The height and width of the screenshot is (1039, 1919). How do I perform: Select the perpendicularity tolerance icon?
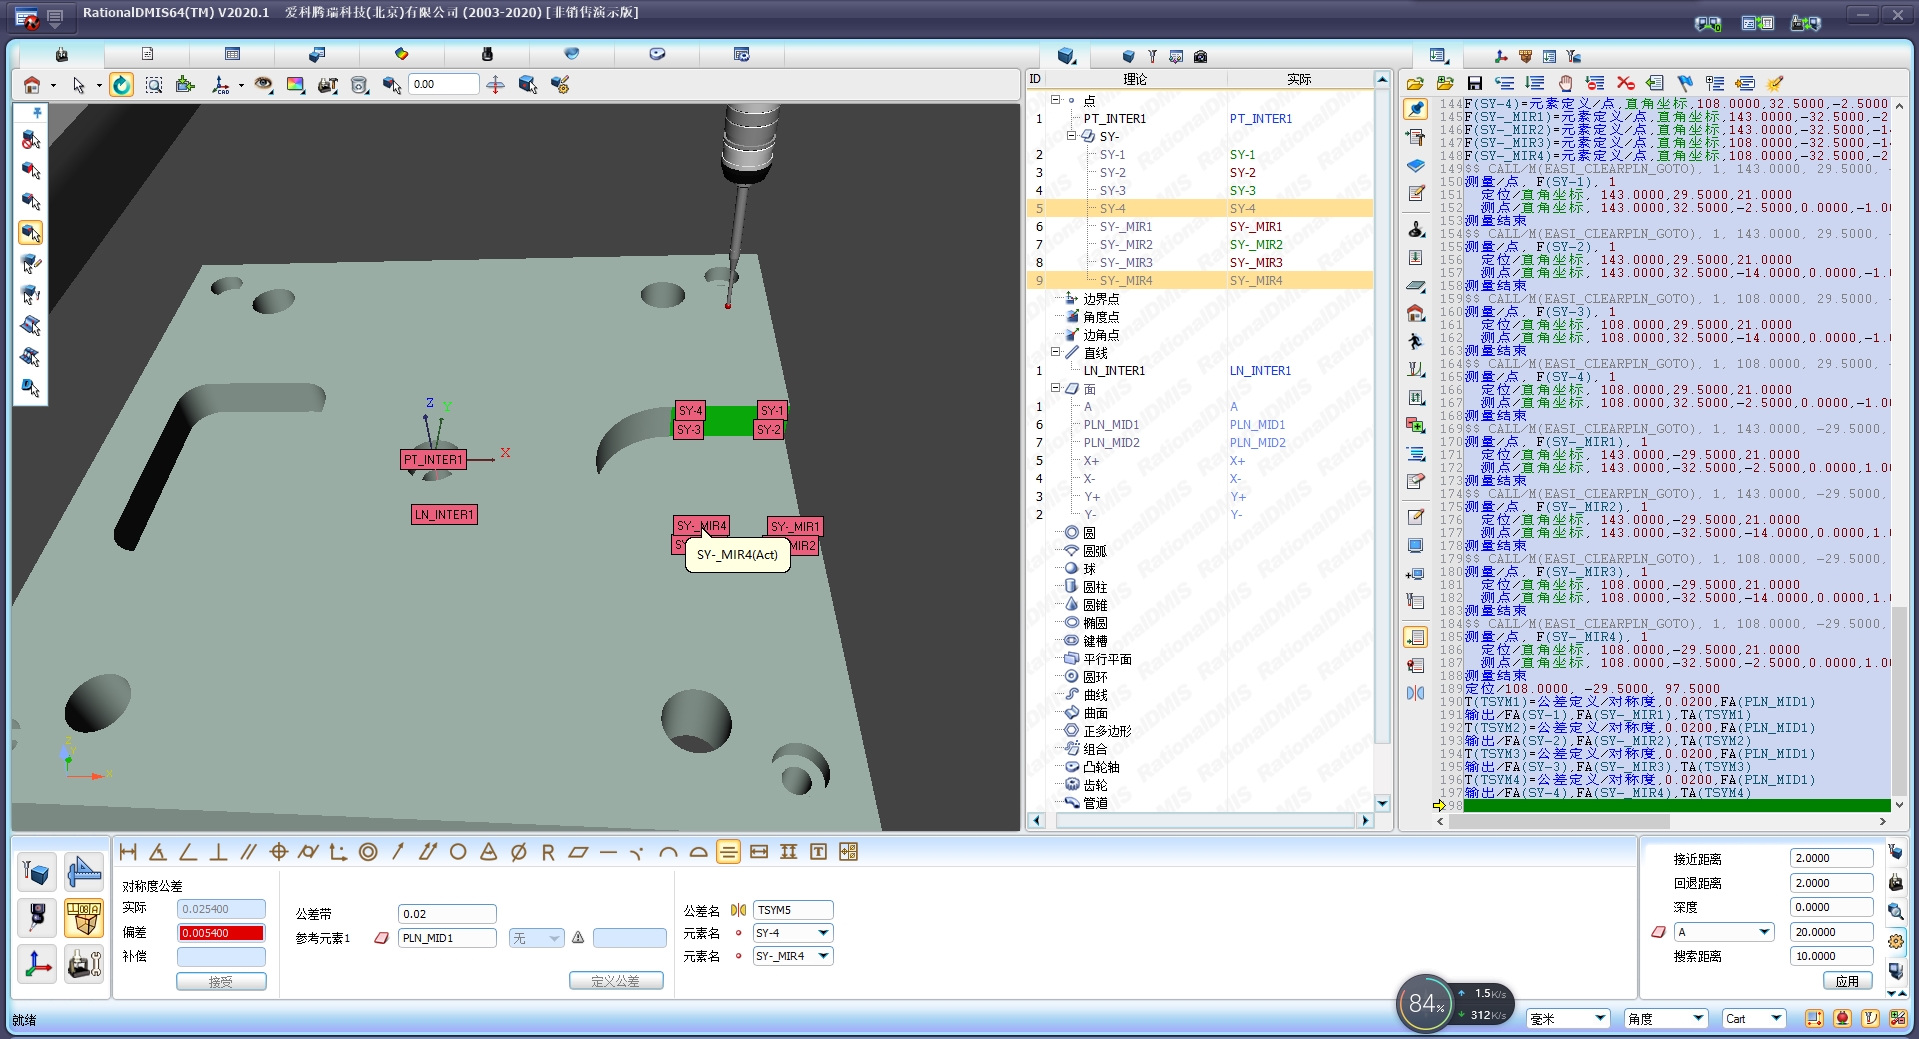pyautogui.click(x=218, y=852)
